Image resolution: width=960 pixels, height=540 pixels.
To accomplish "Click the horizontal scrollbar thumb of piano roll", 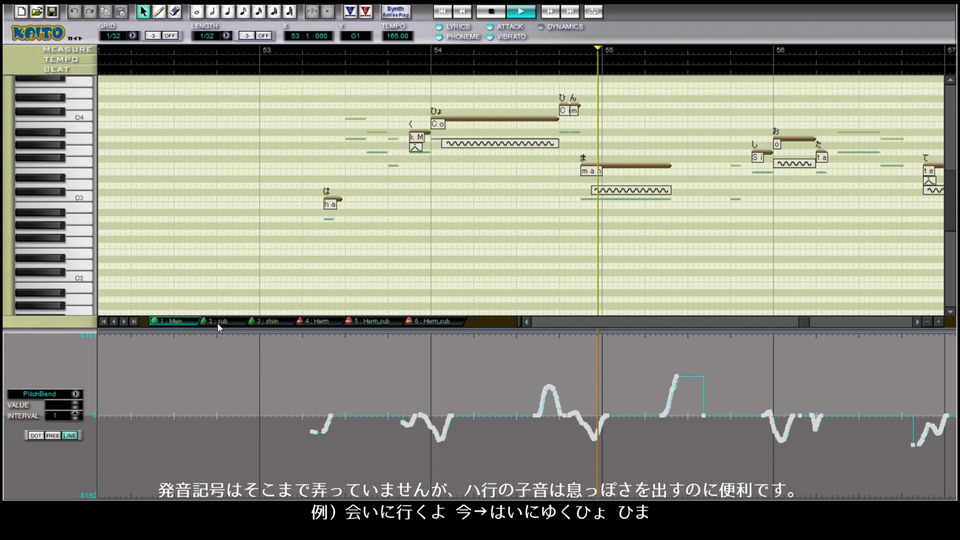I will click(804, 321).
